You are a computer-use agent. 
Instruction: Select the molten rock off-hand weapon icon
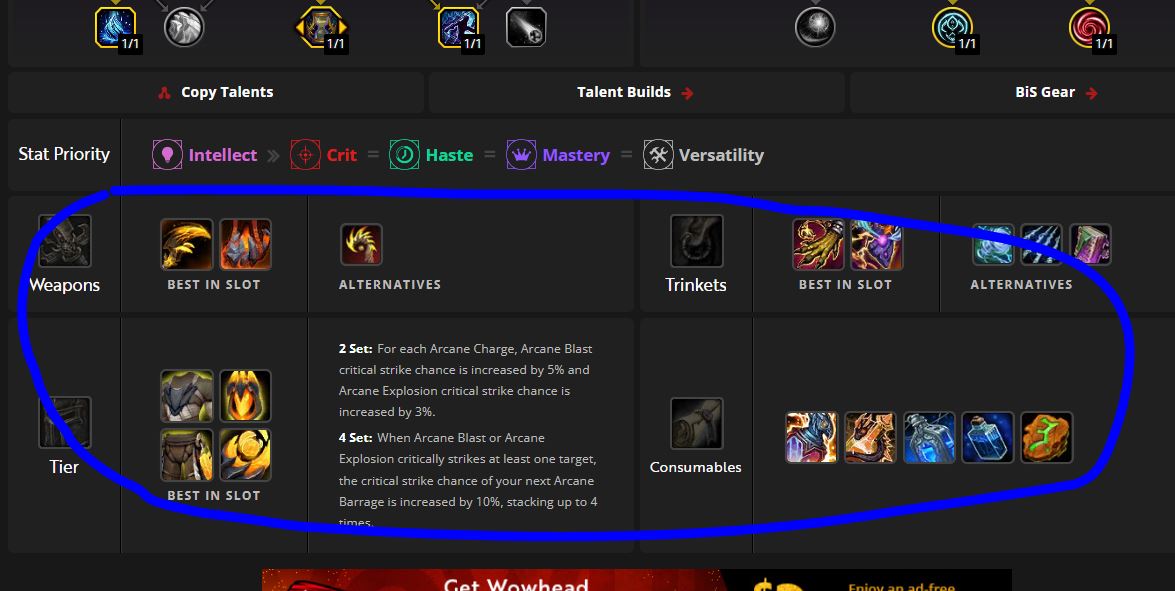(245, 244)
